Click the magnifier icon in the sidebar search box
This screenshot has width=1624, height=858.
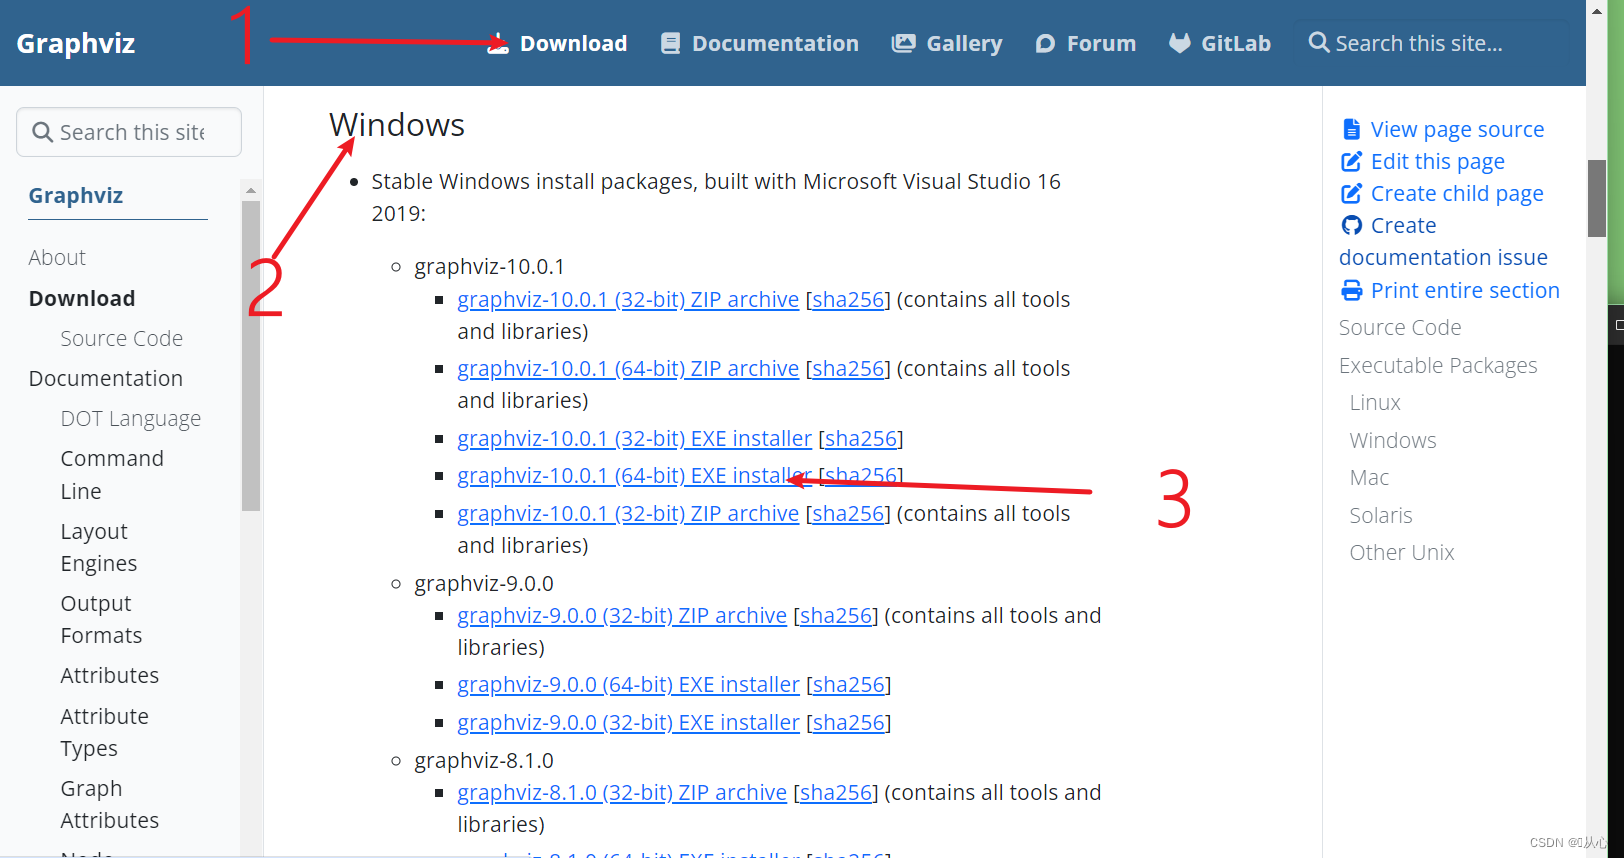pyautogui.click(x=42, y=132)
